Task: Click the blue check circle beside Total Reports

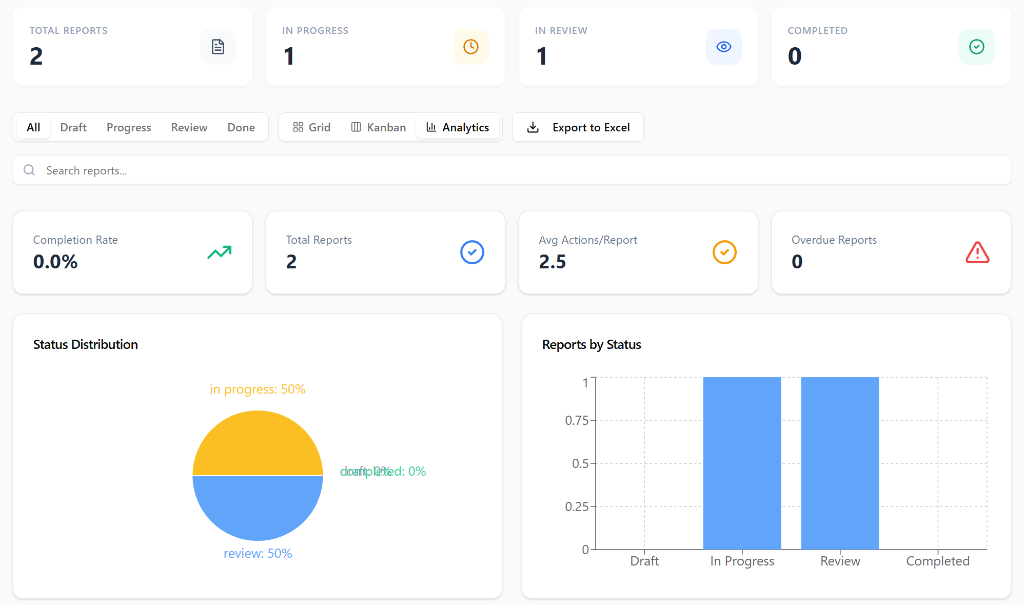Action: pos(472,252)
